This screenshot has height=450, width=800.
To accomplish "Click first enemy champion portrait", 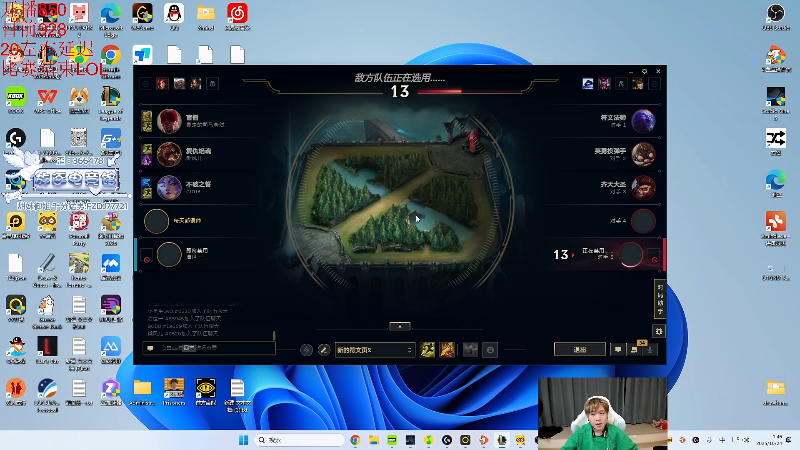I will [643, 121].
